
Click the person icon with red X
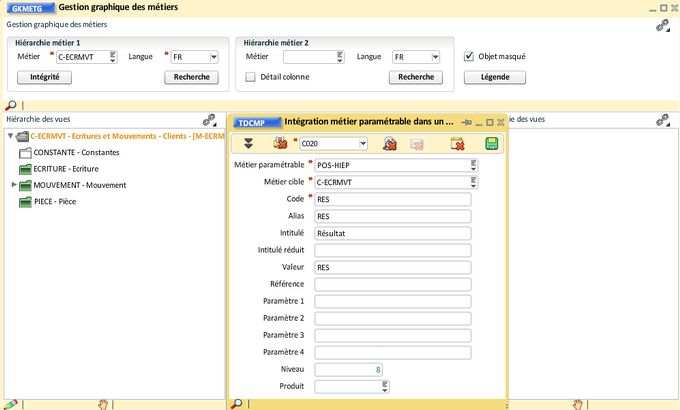[x=390, y=144]
